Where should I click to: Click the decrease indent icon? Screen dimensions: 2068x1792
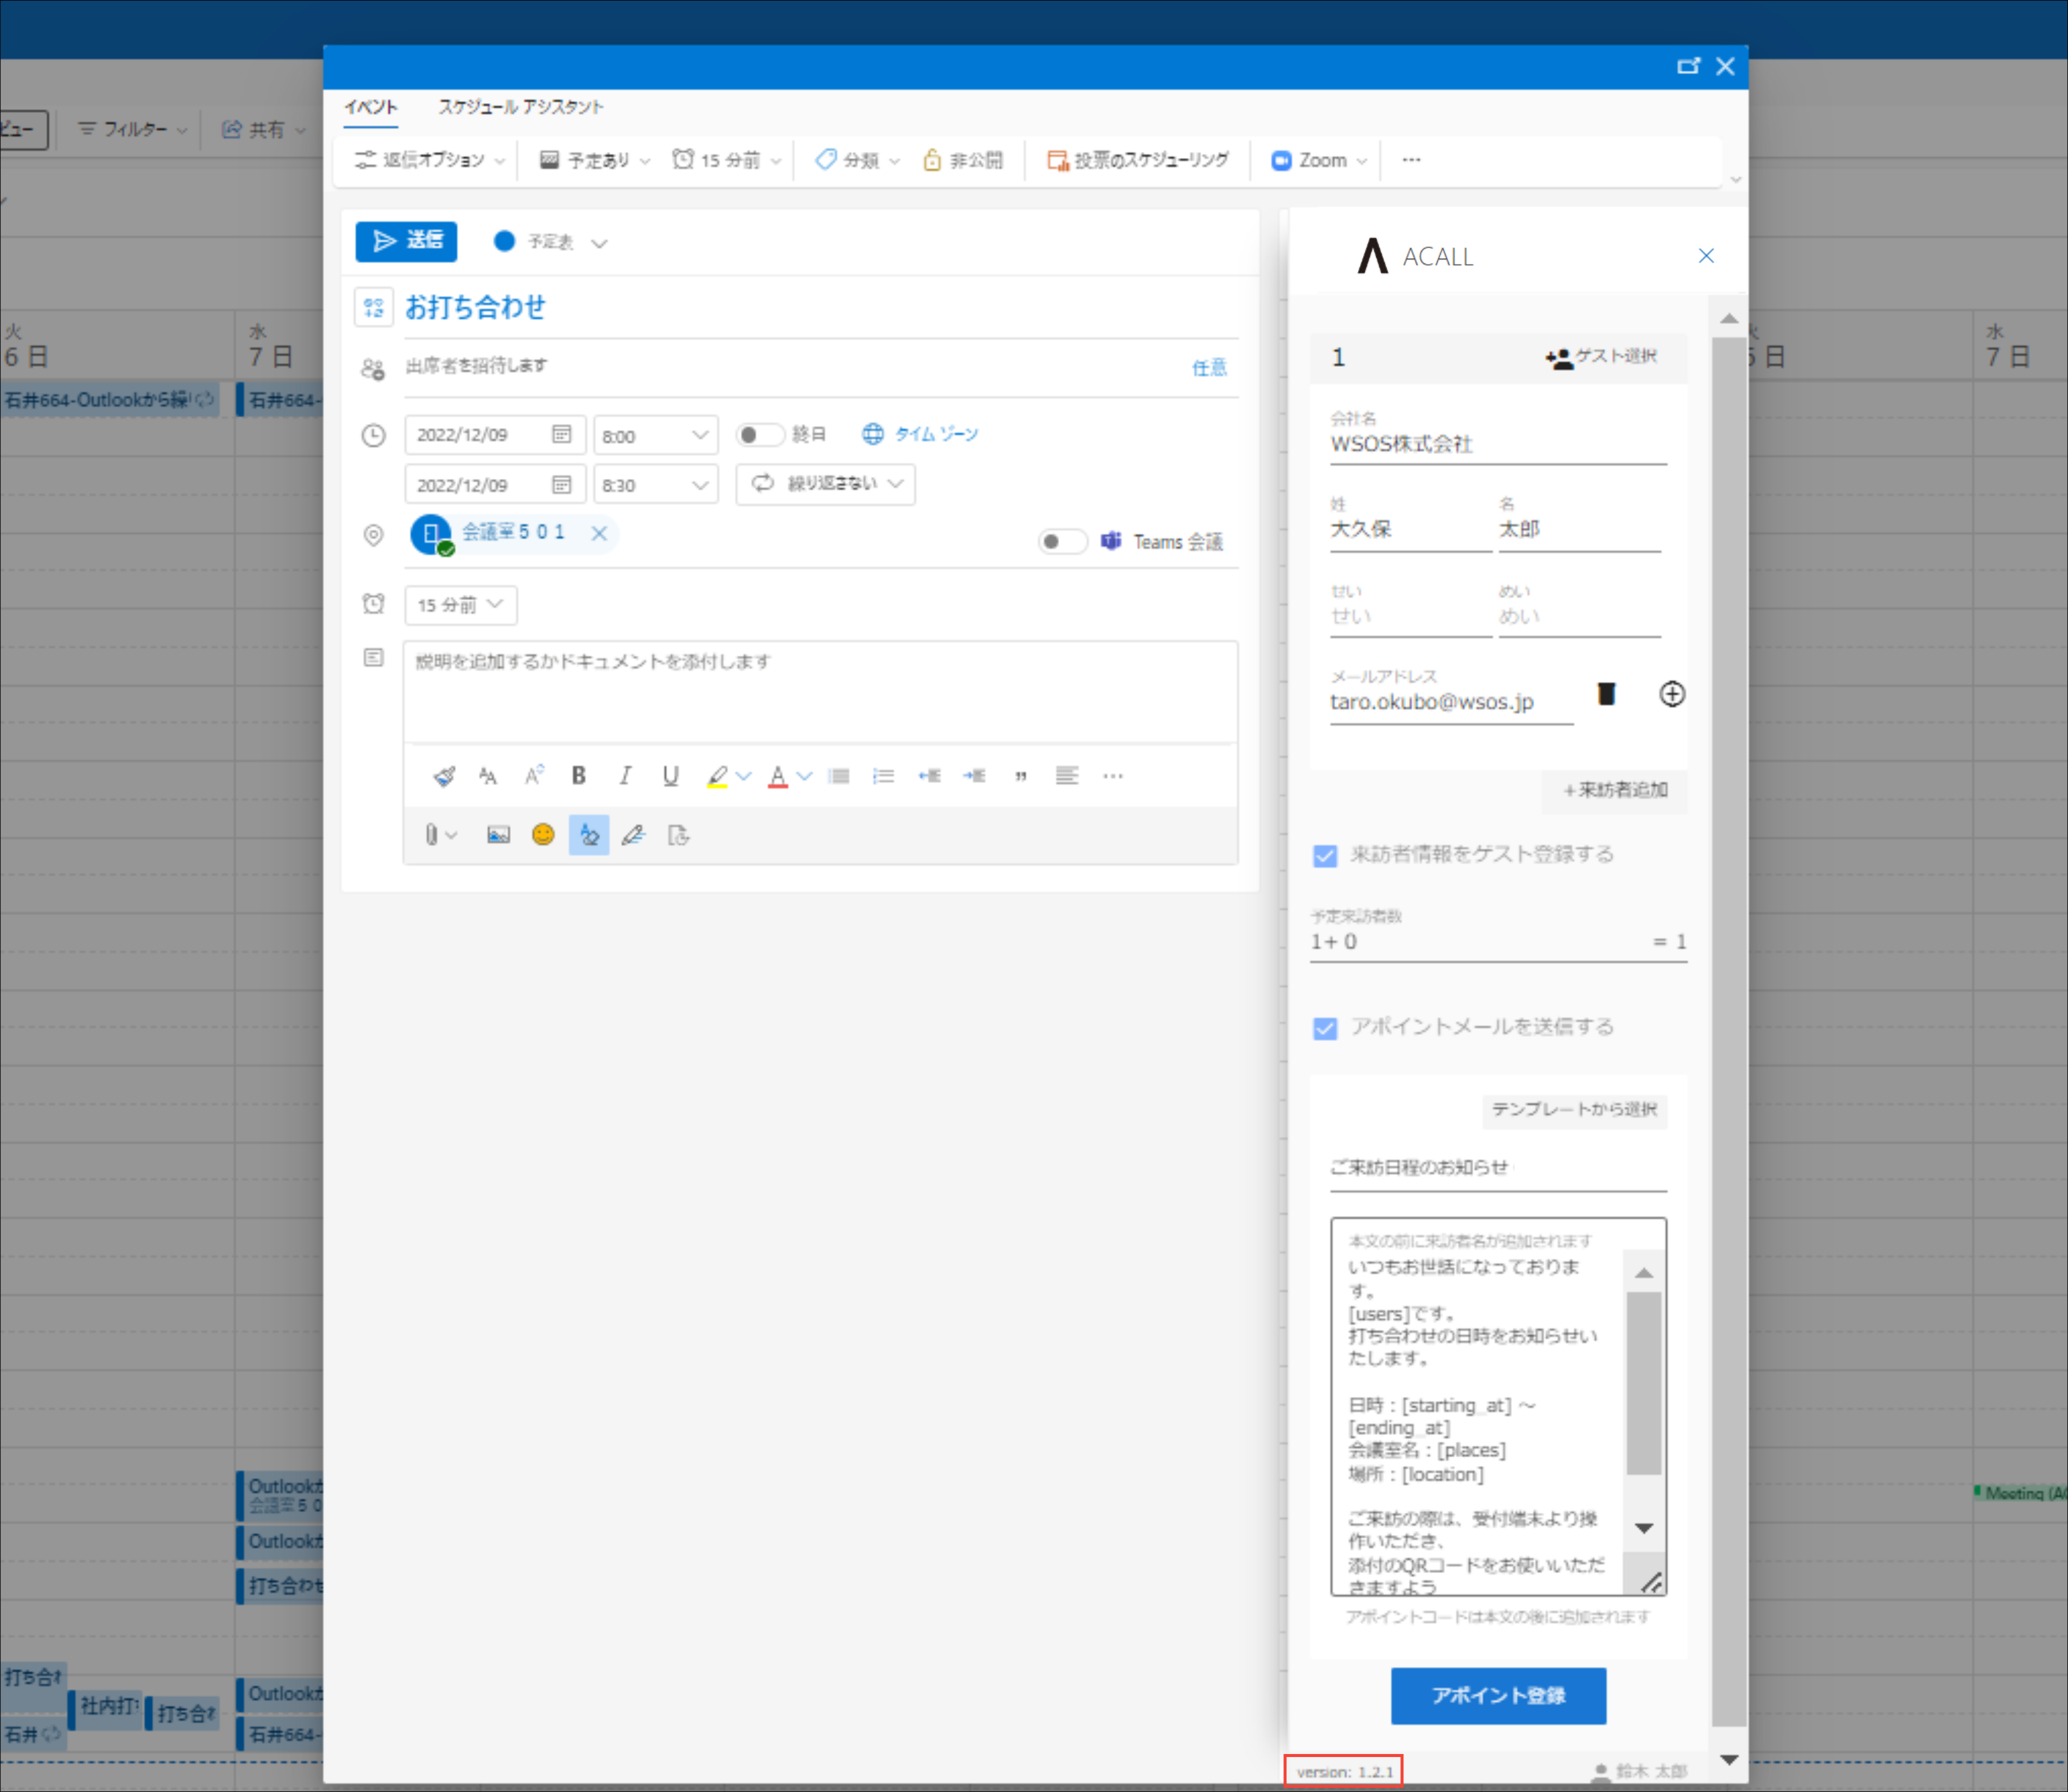tap(929, 776)
